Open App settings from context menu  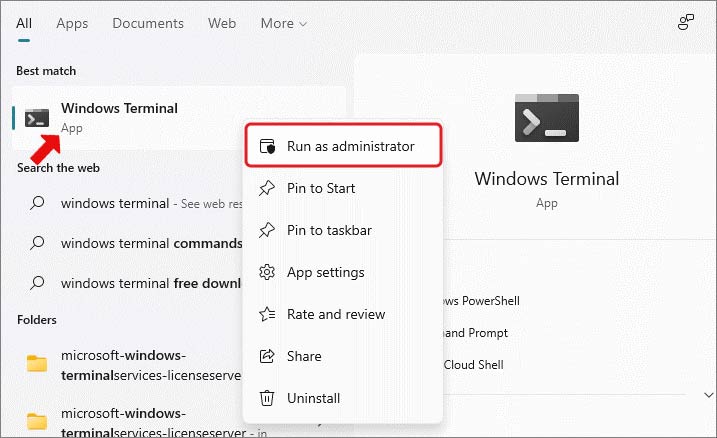[x=343, y=272]
